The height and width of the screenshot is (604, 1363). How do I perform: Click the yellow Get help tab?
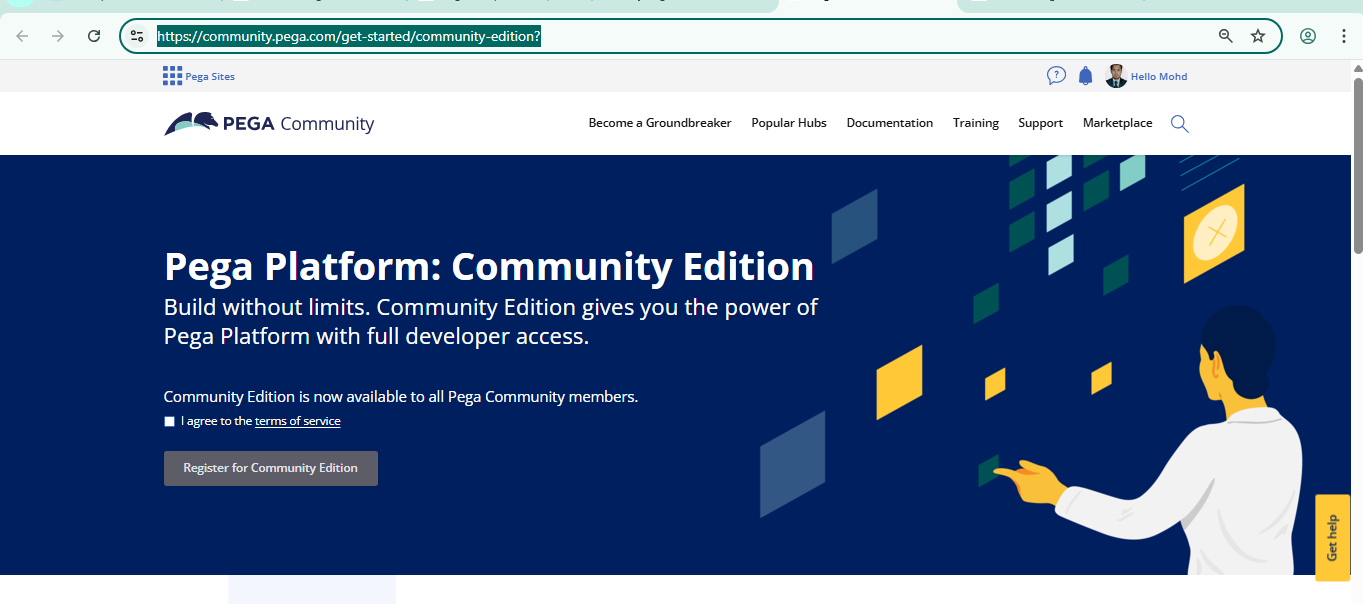coord(1332,538)
